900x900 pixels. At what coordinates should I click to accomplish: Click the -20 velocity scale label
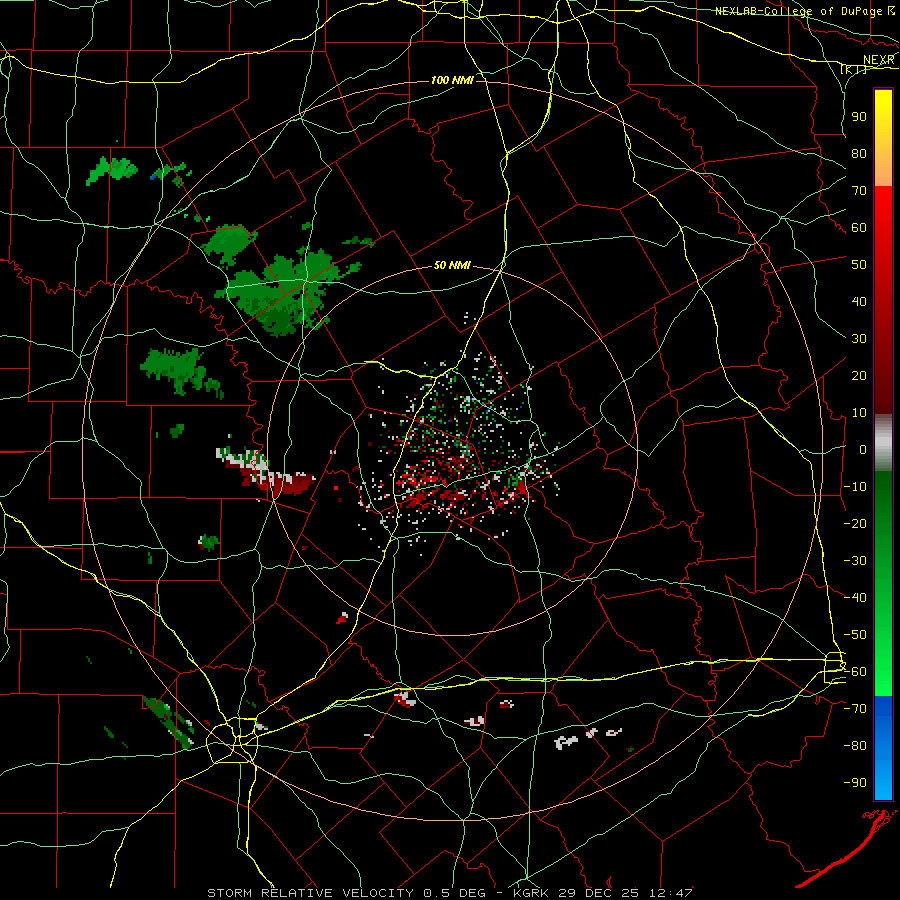tap(855, 523)
